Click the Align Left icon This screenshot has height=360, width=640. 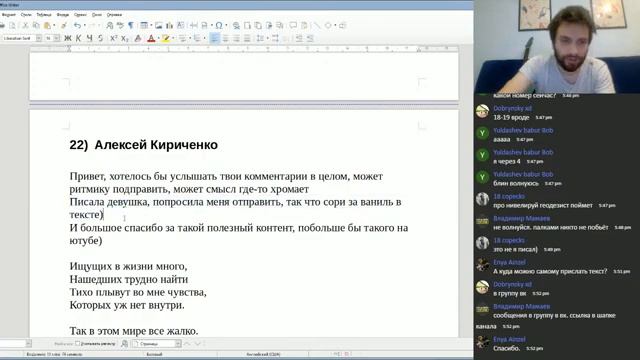click(214, 38)
